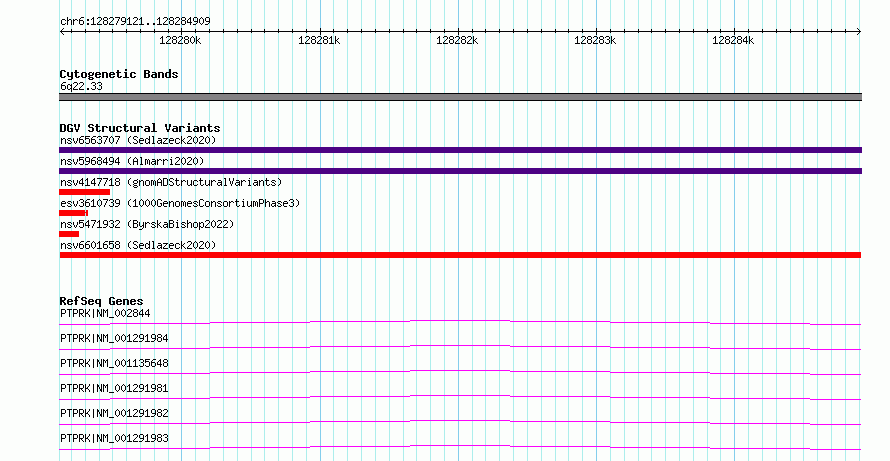The height and width of the screenshot is (461, 890).
Task: Select the magenta intron line under NM_002844
Action: coord(460,321)
